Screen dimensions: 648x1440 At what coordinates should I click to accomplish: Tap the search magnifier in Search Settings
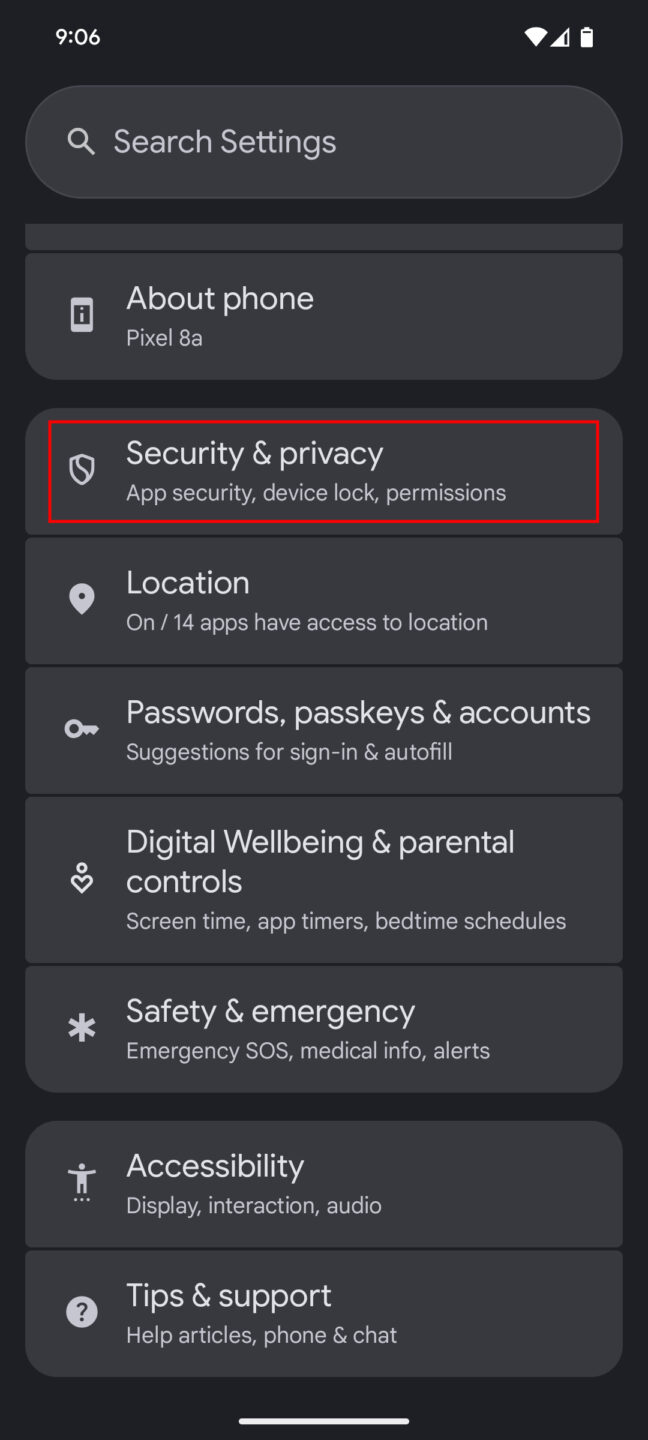(x=81, y=141)
